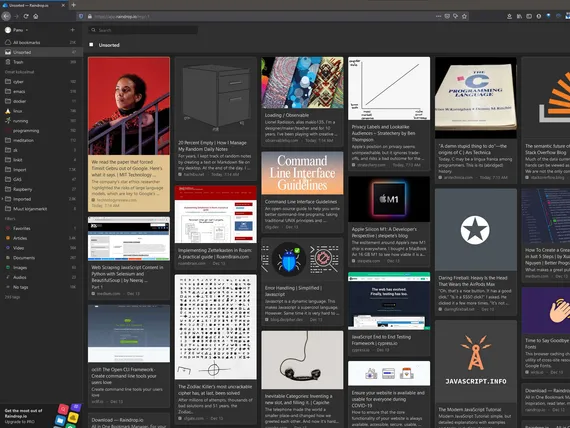This screenshot has height=428, width=570.
Task: Click the shield tracking protection icon
Action: (81, 16)
